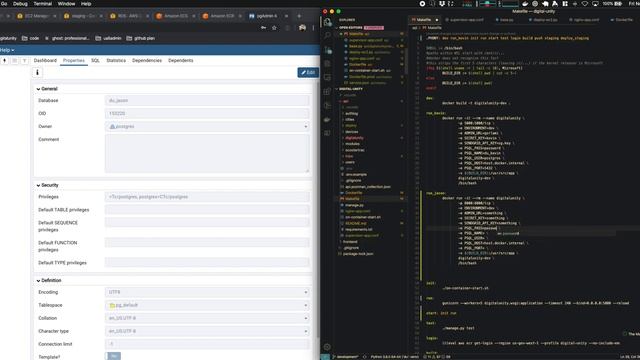The image size is (640, 360).
Task: Switch to the Statistics tab
Action: point(116,60)
